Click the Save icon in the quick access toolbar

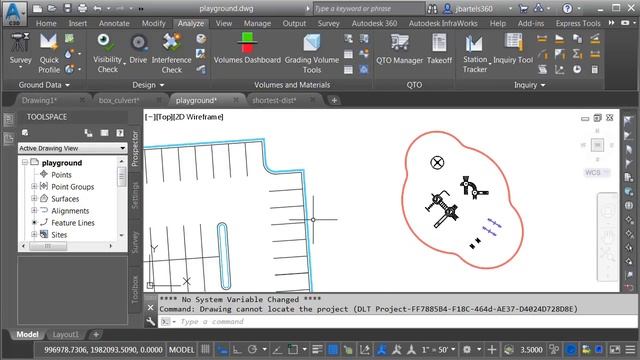[x=67, y=8]
